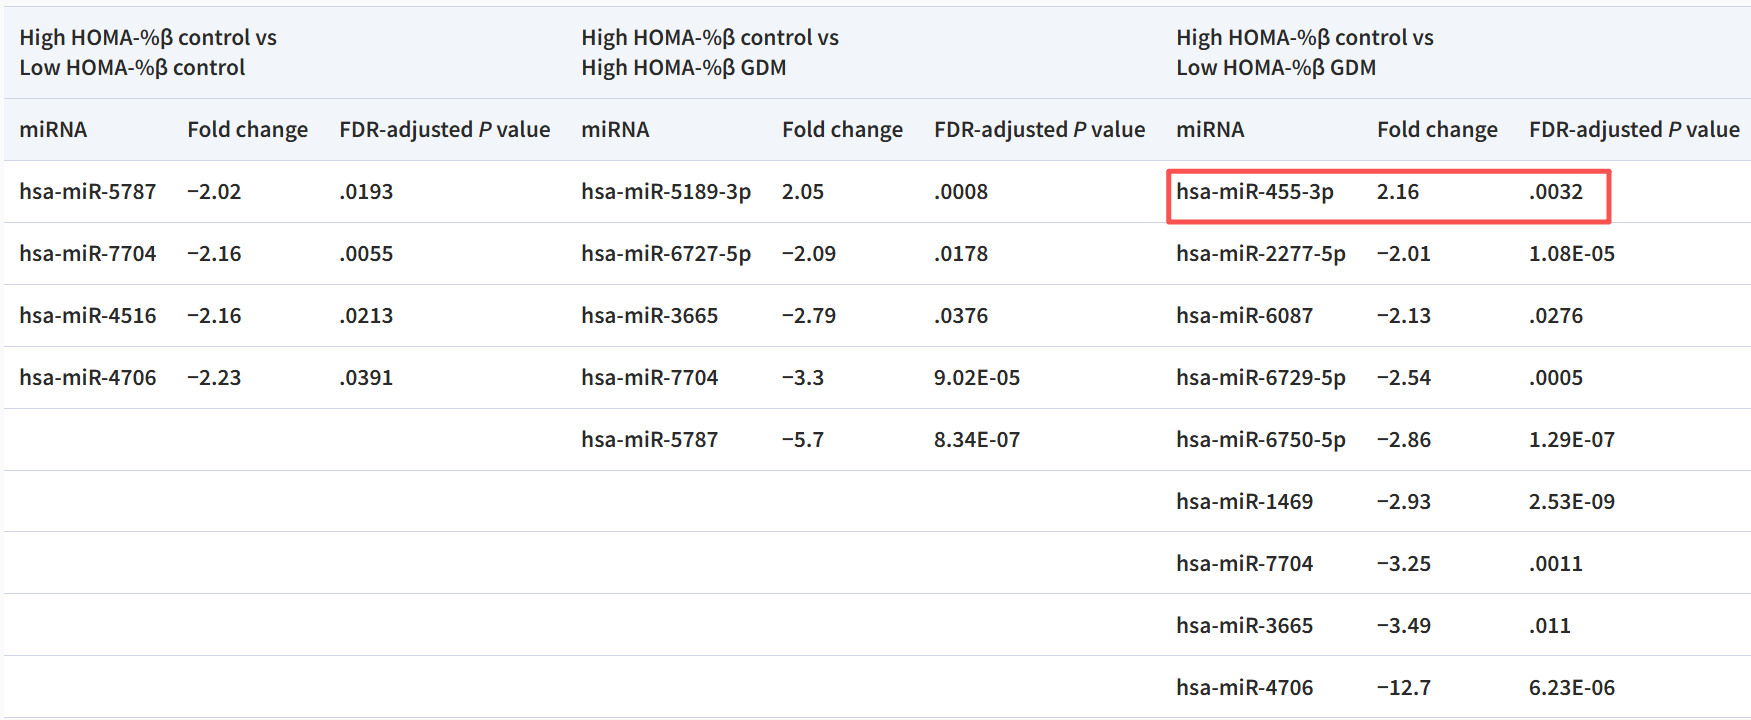Click the −12.7 fold change value

[1403, 688]
